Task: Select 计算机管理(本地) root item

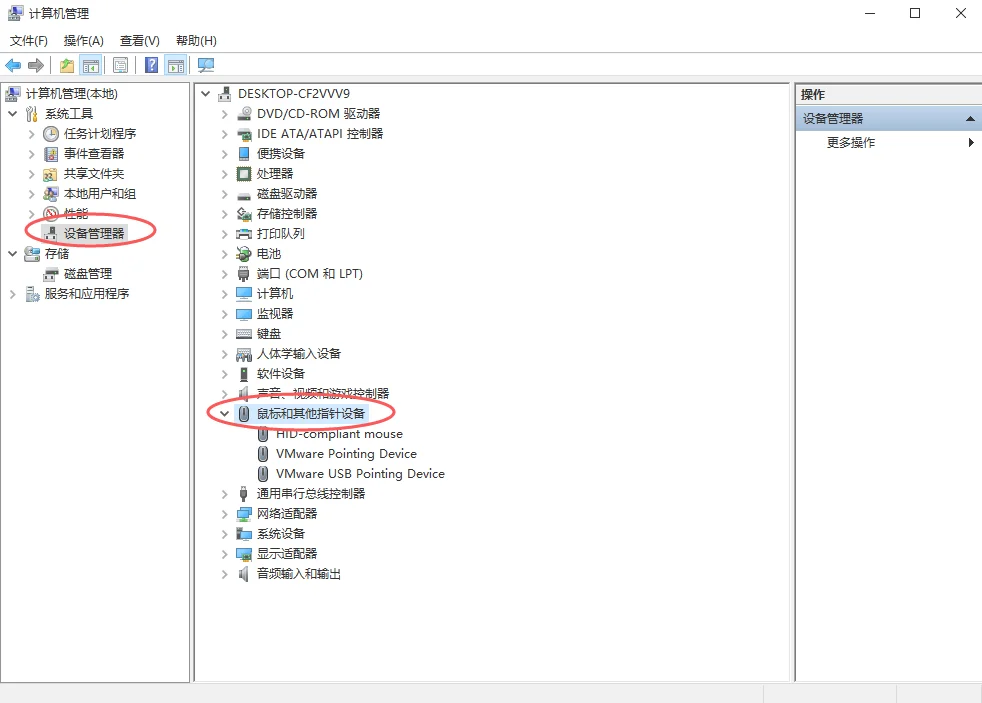Action: pyautogui.click(x=71, y=94)
